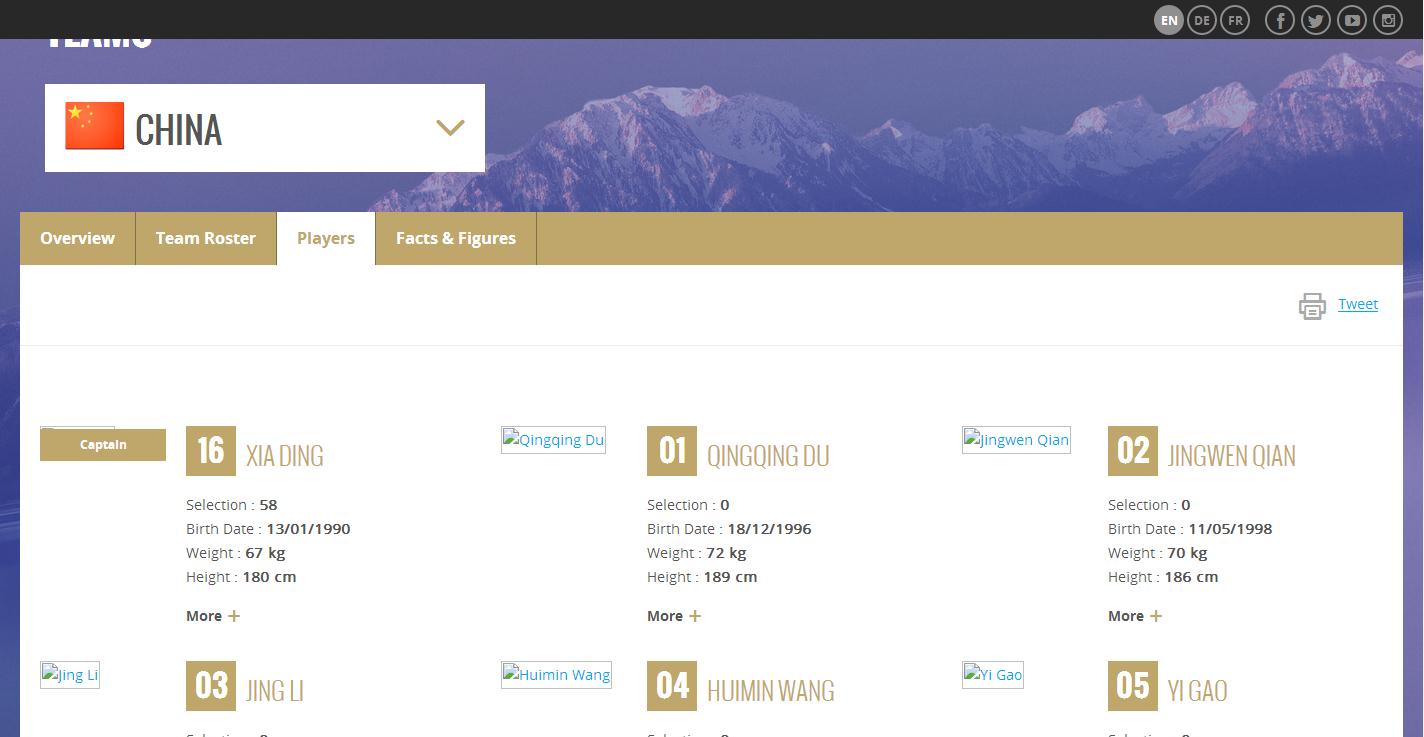Click weight value 67 kg

pyautogui.click(x=265, y=553)
